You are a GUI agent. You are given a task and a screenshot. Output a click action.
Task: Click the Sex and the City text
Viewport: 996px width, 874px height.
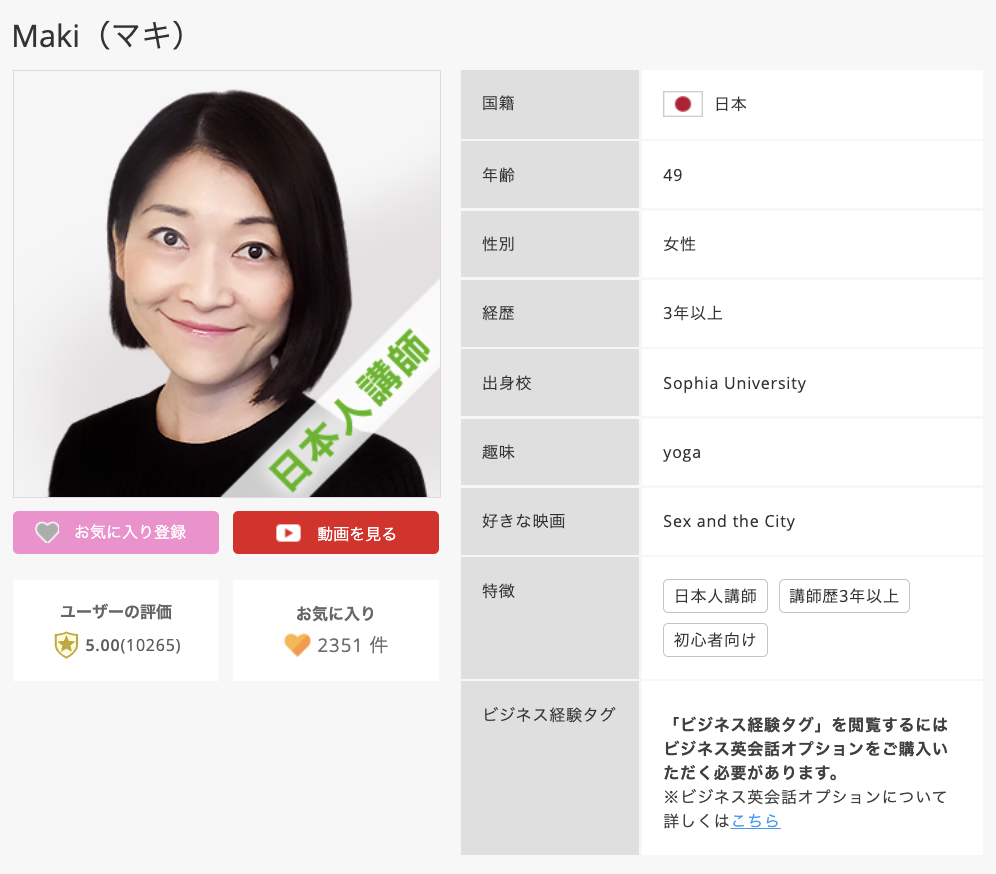coord(728,521)
